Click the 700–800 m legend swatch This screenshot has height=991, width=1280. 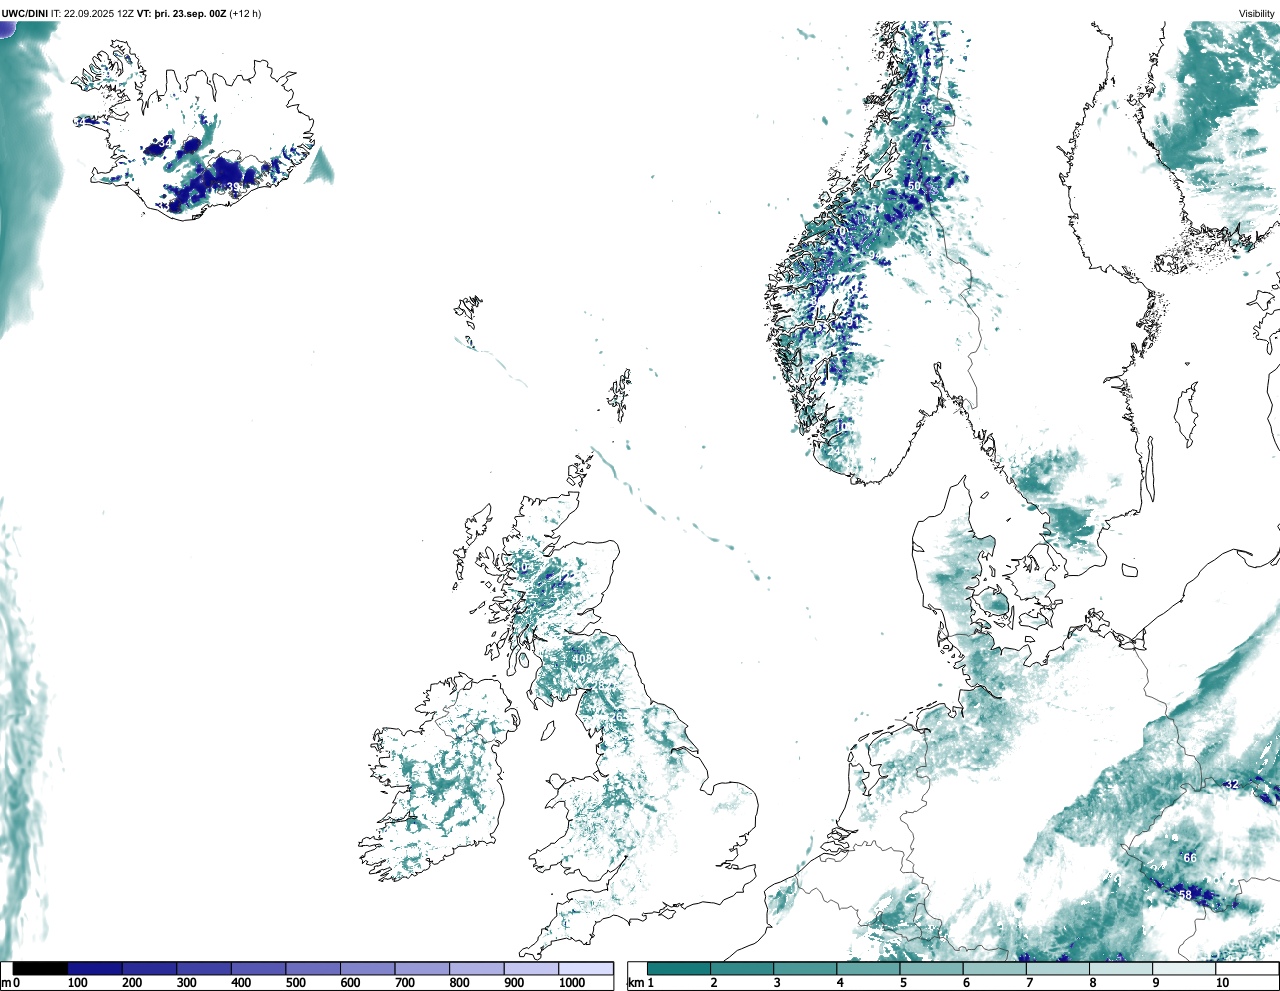click(x=422, y=968)
